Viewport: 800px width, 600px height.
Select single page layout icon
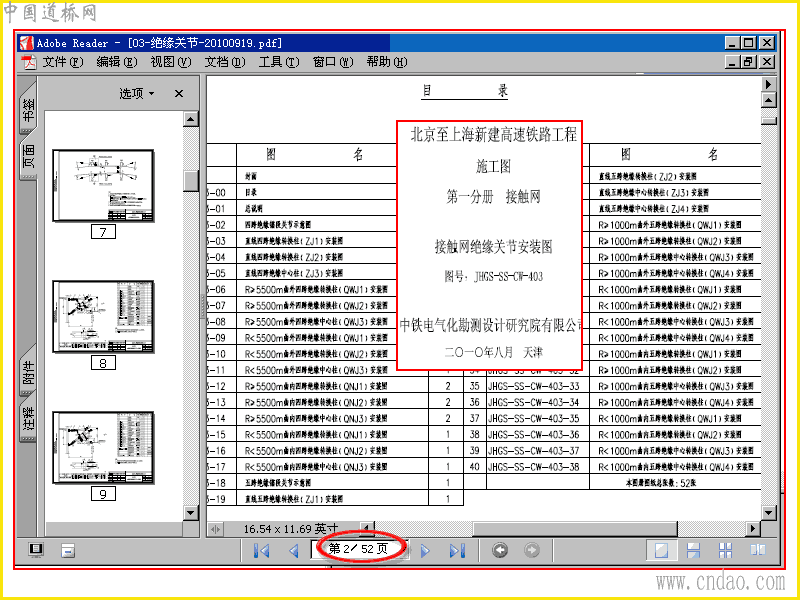[x=661, y=550]
